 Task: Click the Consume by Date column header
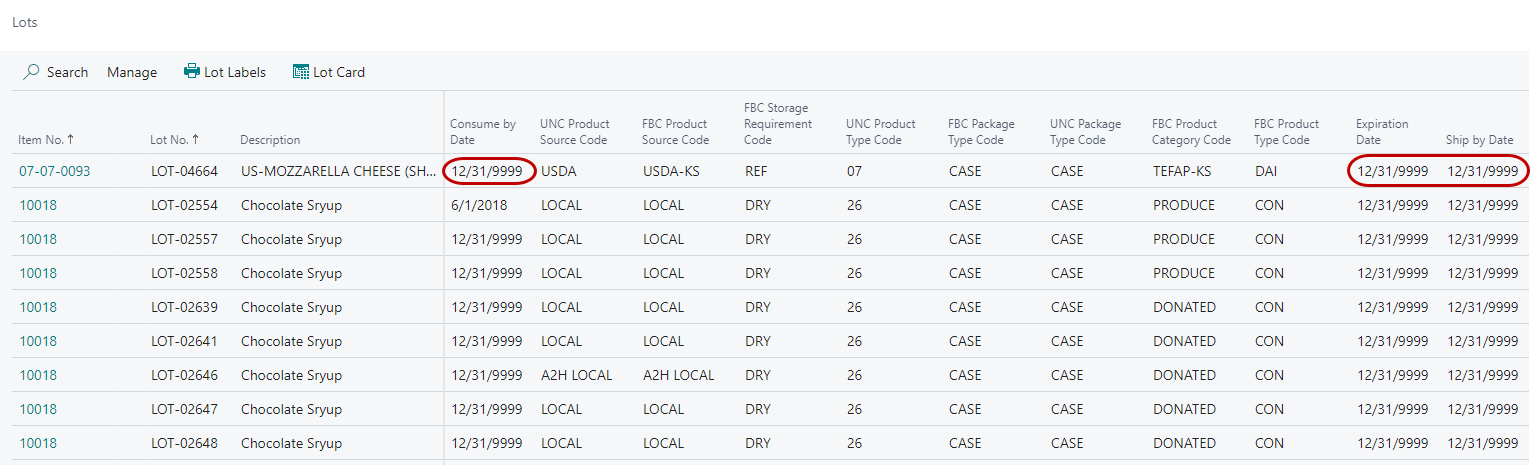[482, 132]
